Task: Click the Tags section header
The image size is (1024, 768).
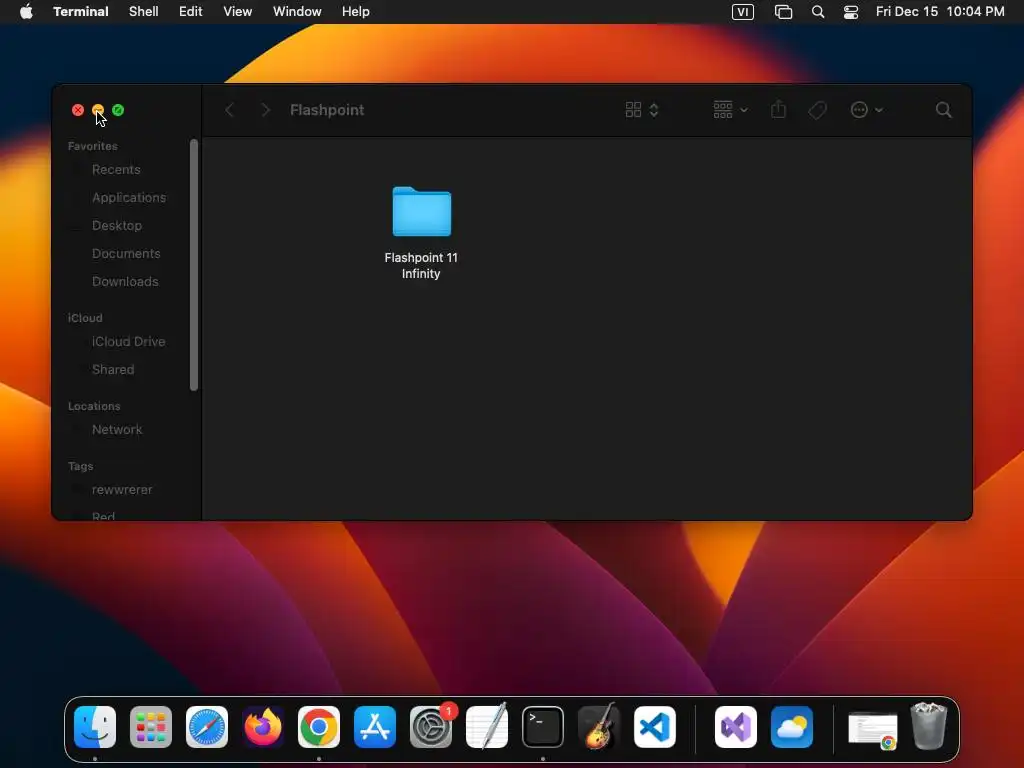Action: pos(80,466)
